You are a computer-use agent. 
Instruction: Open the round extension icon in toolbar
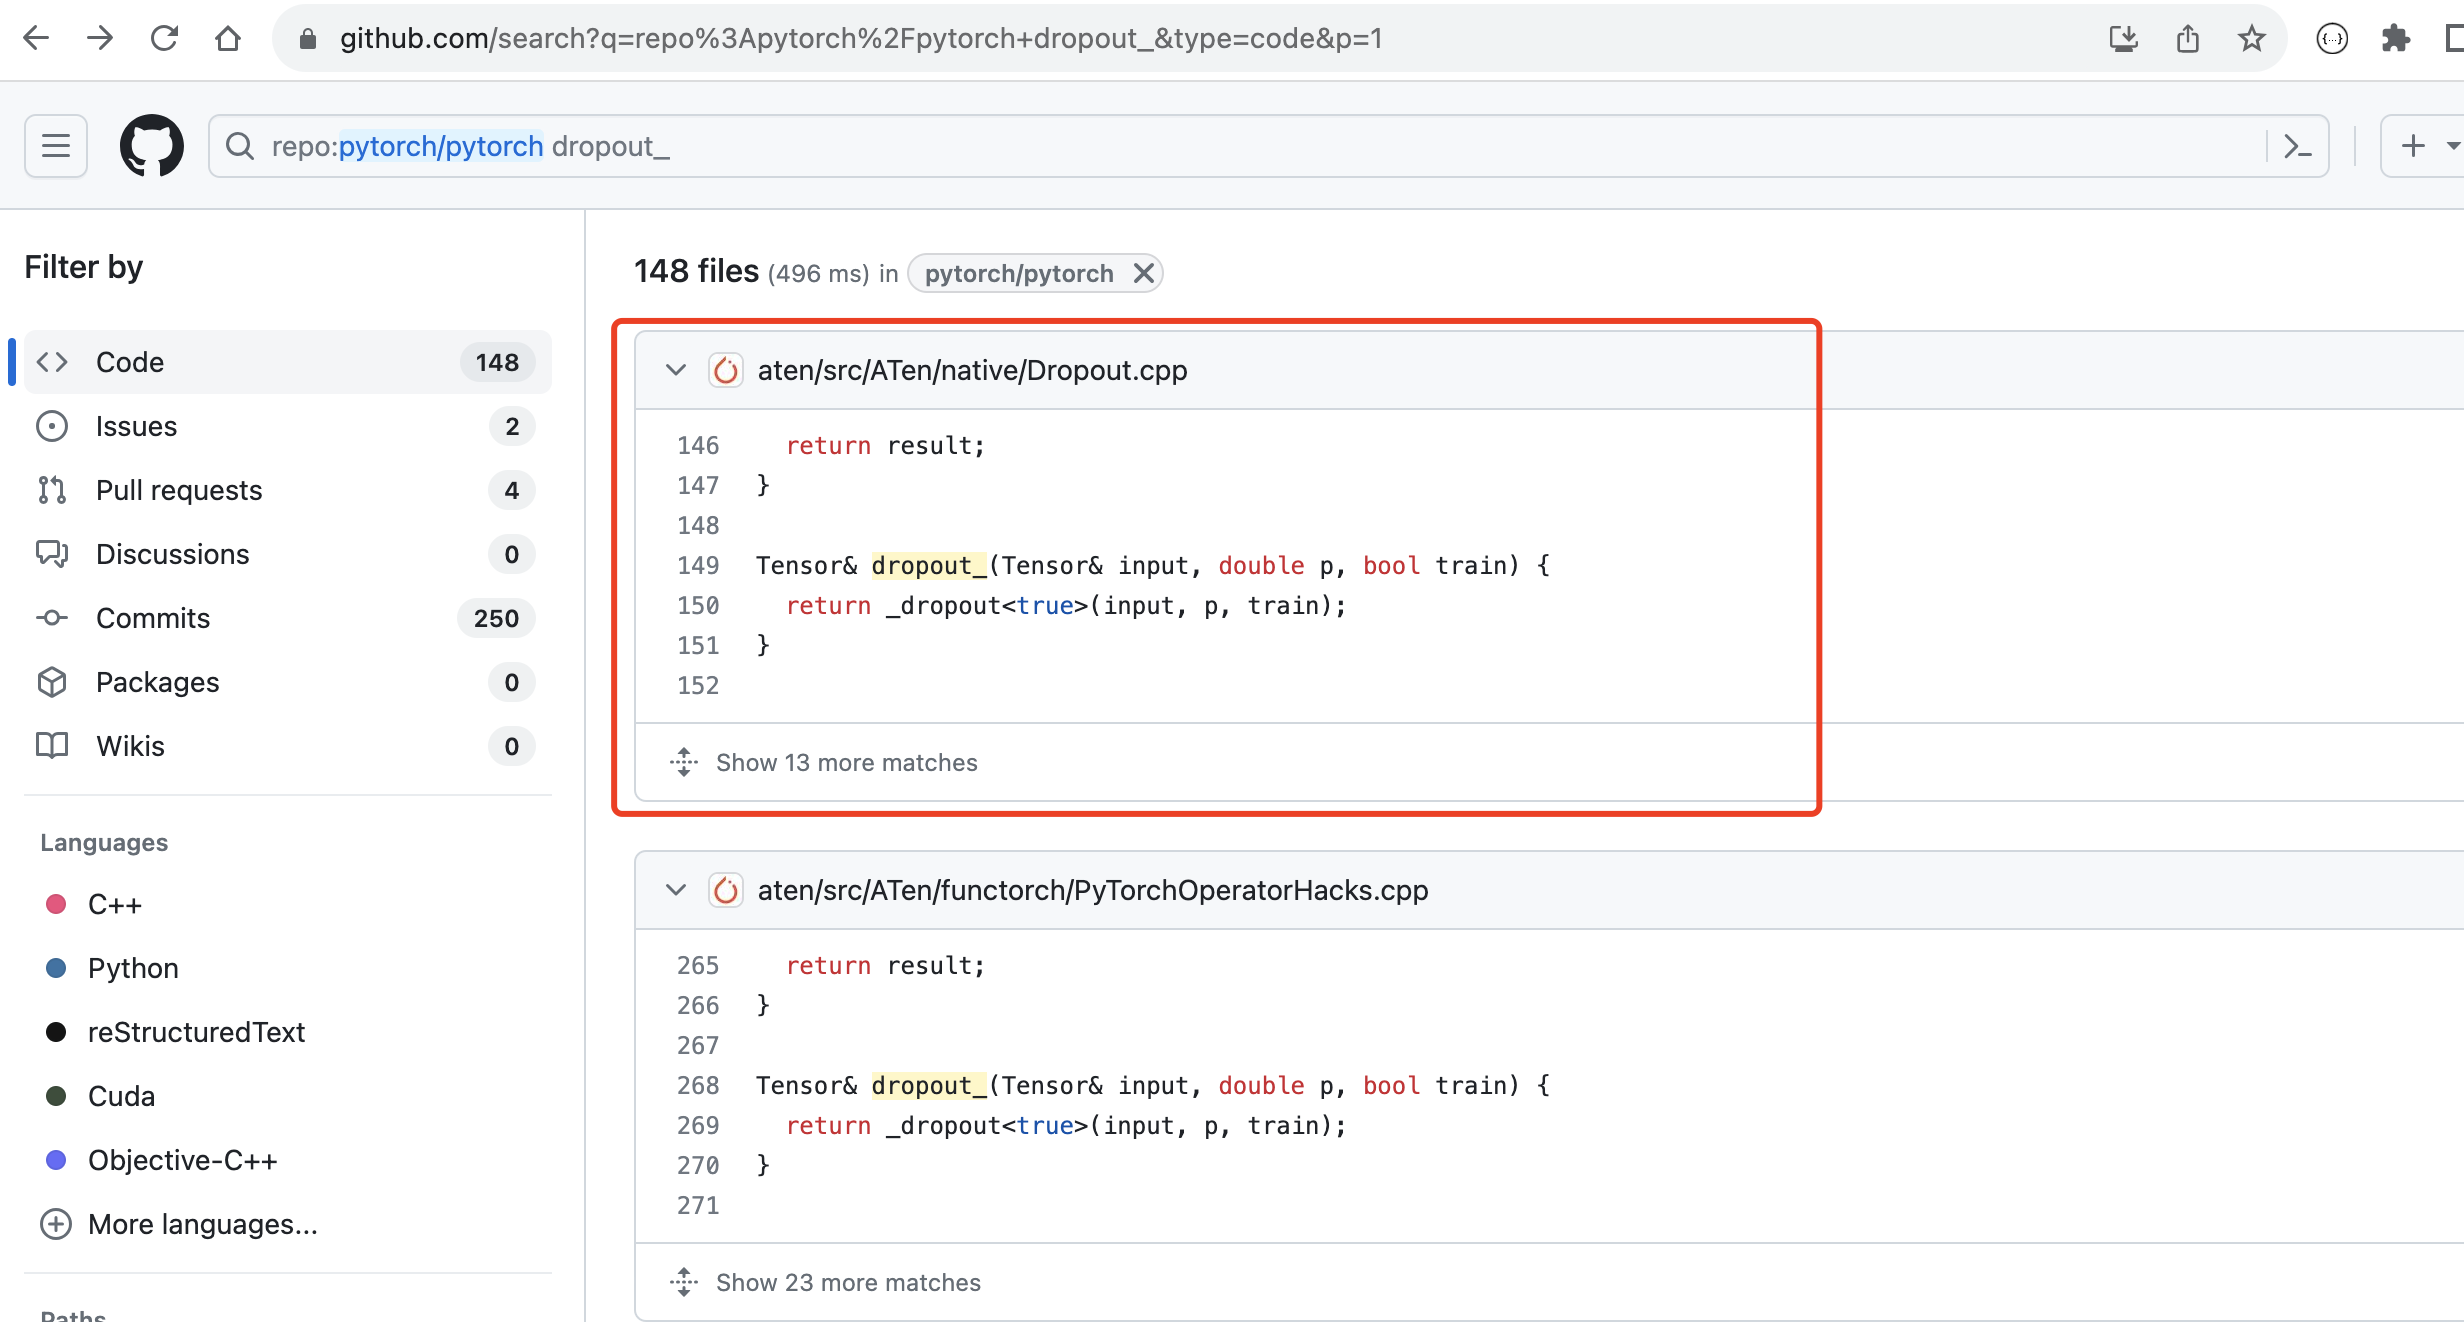(x=2332, y=38)
